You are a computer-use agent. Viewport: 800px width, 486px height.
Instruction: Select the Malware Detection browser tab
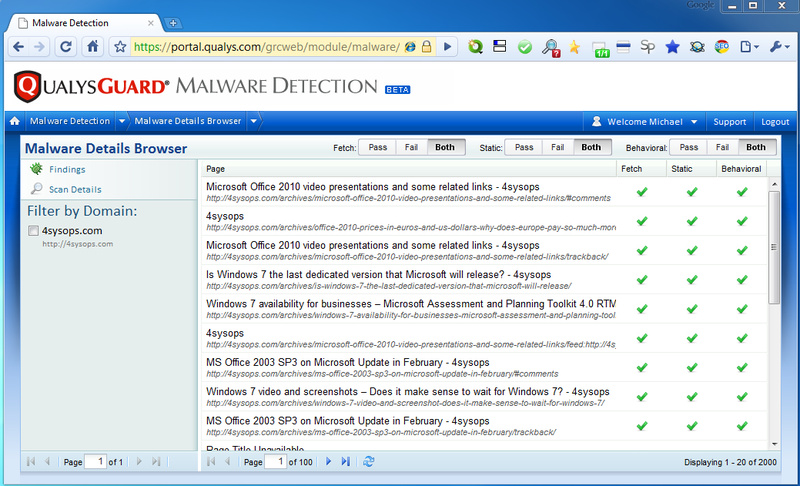[85, 23]
